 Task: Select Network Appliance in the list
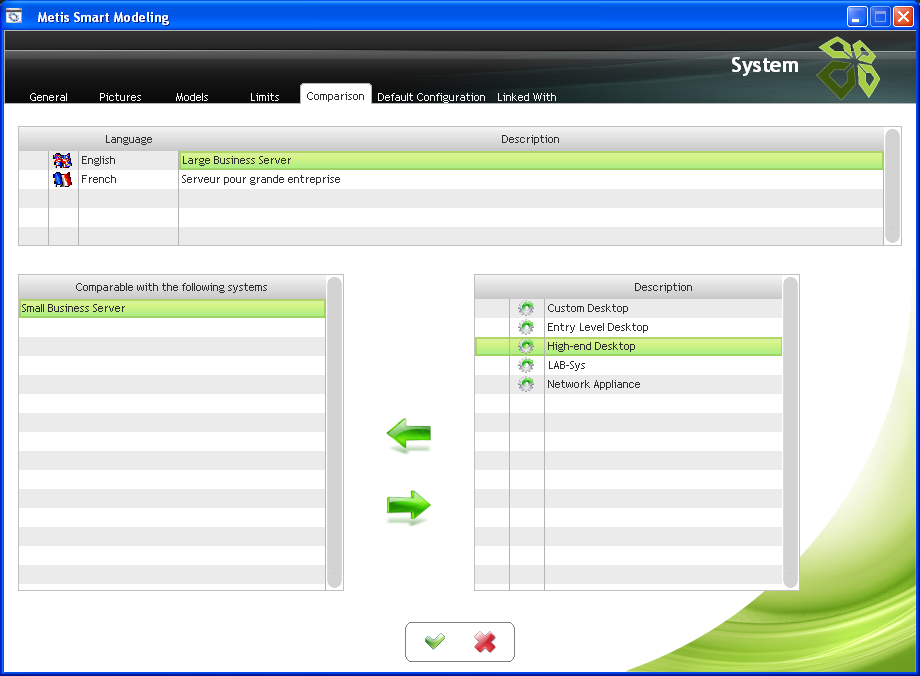[x=663, y=384]
